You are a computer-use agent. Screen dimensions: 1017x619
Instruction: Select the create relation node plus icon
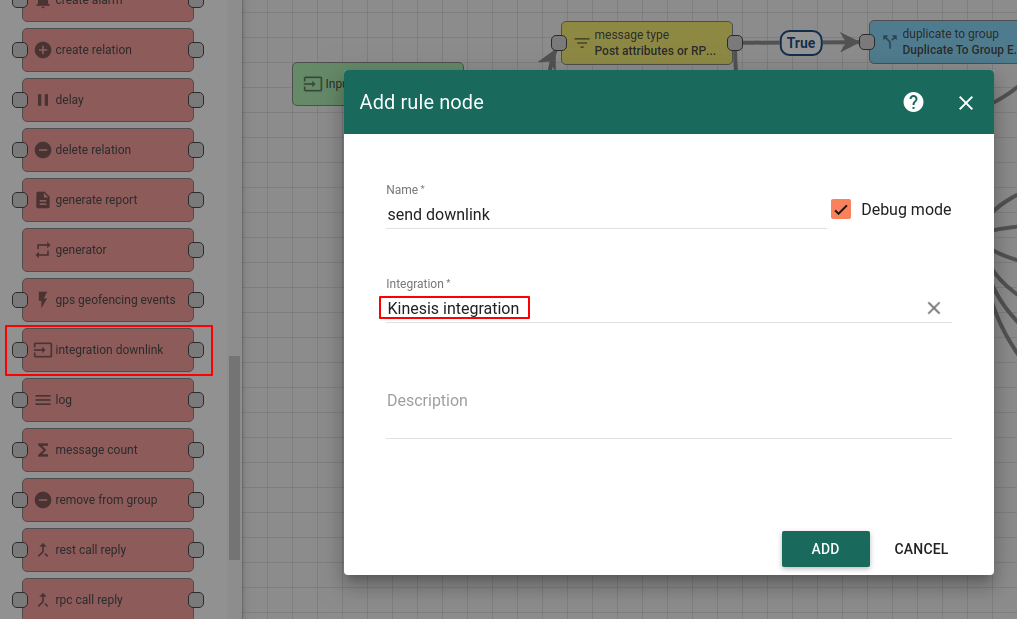point(43,50)
